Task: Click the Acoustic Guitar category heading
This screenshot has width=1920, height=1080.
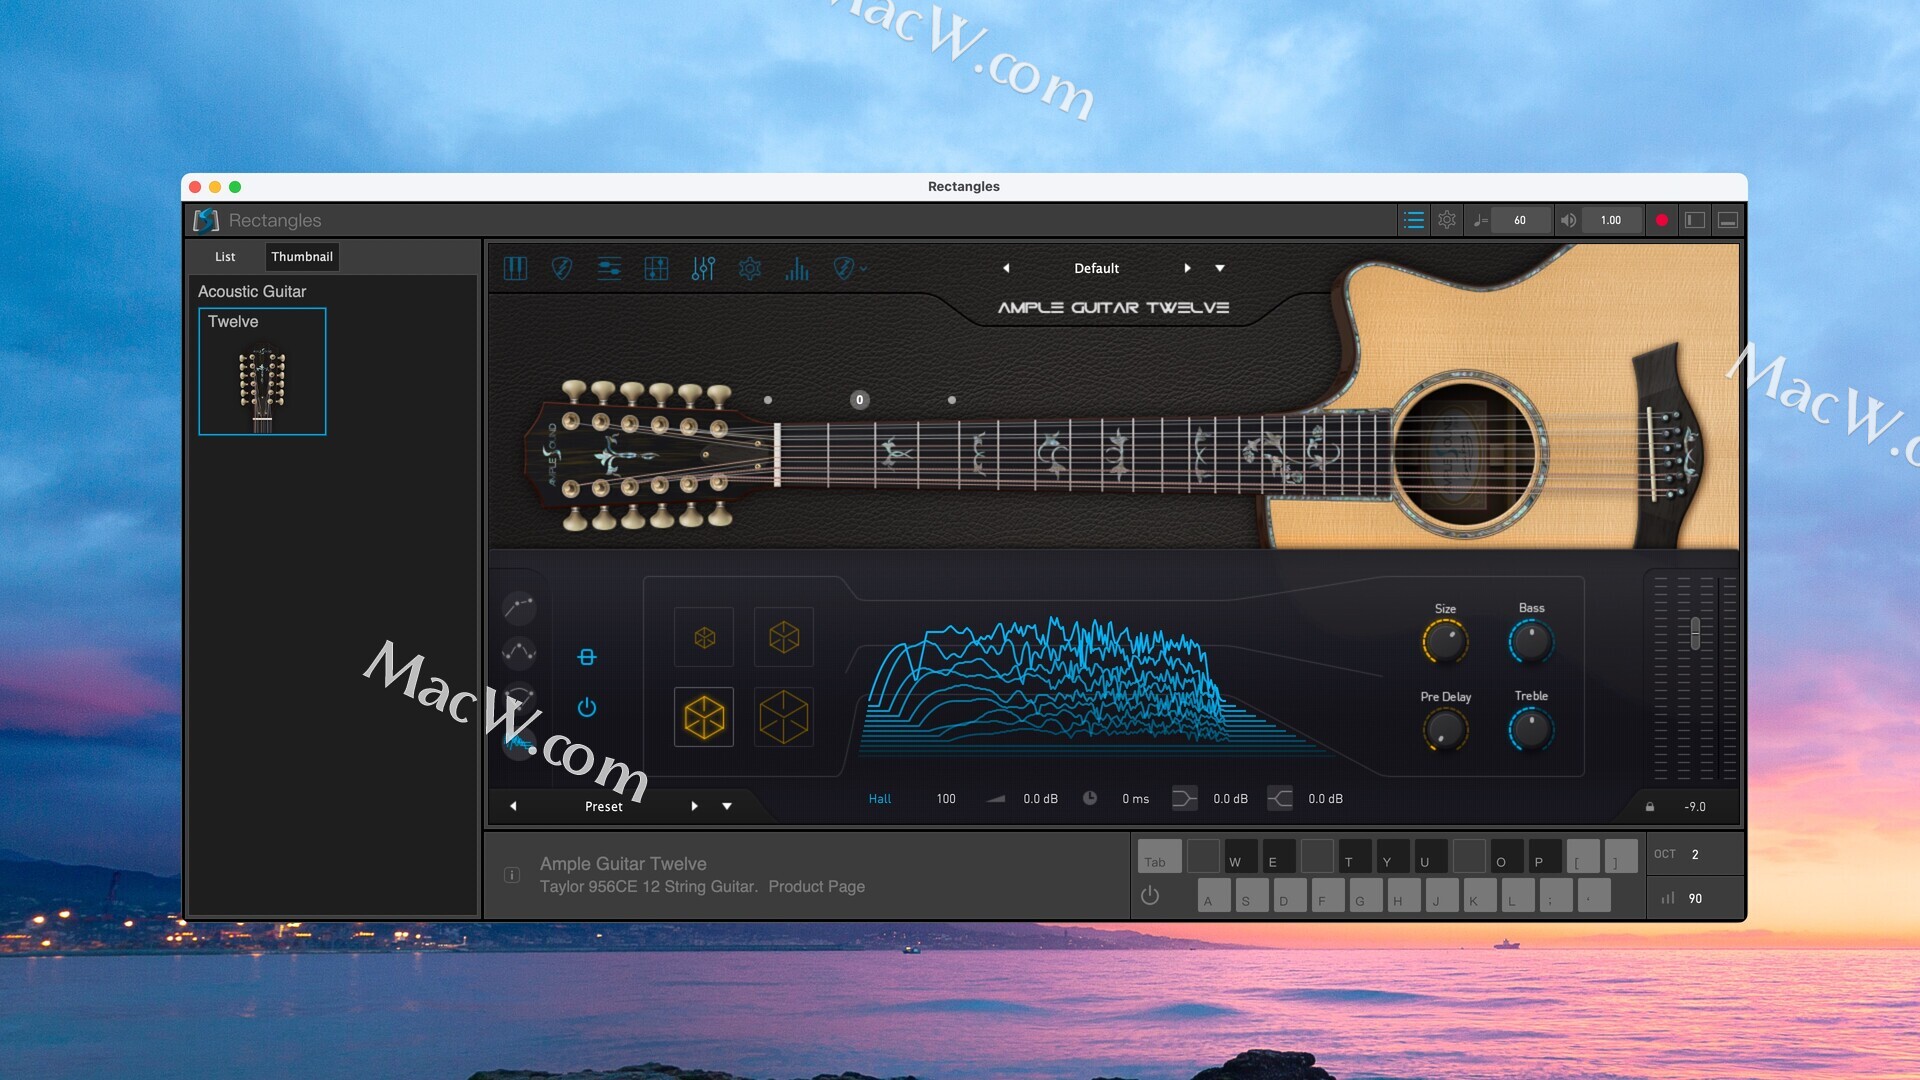Action: pyautogui.click(x=252, y=291)
